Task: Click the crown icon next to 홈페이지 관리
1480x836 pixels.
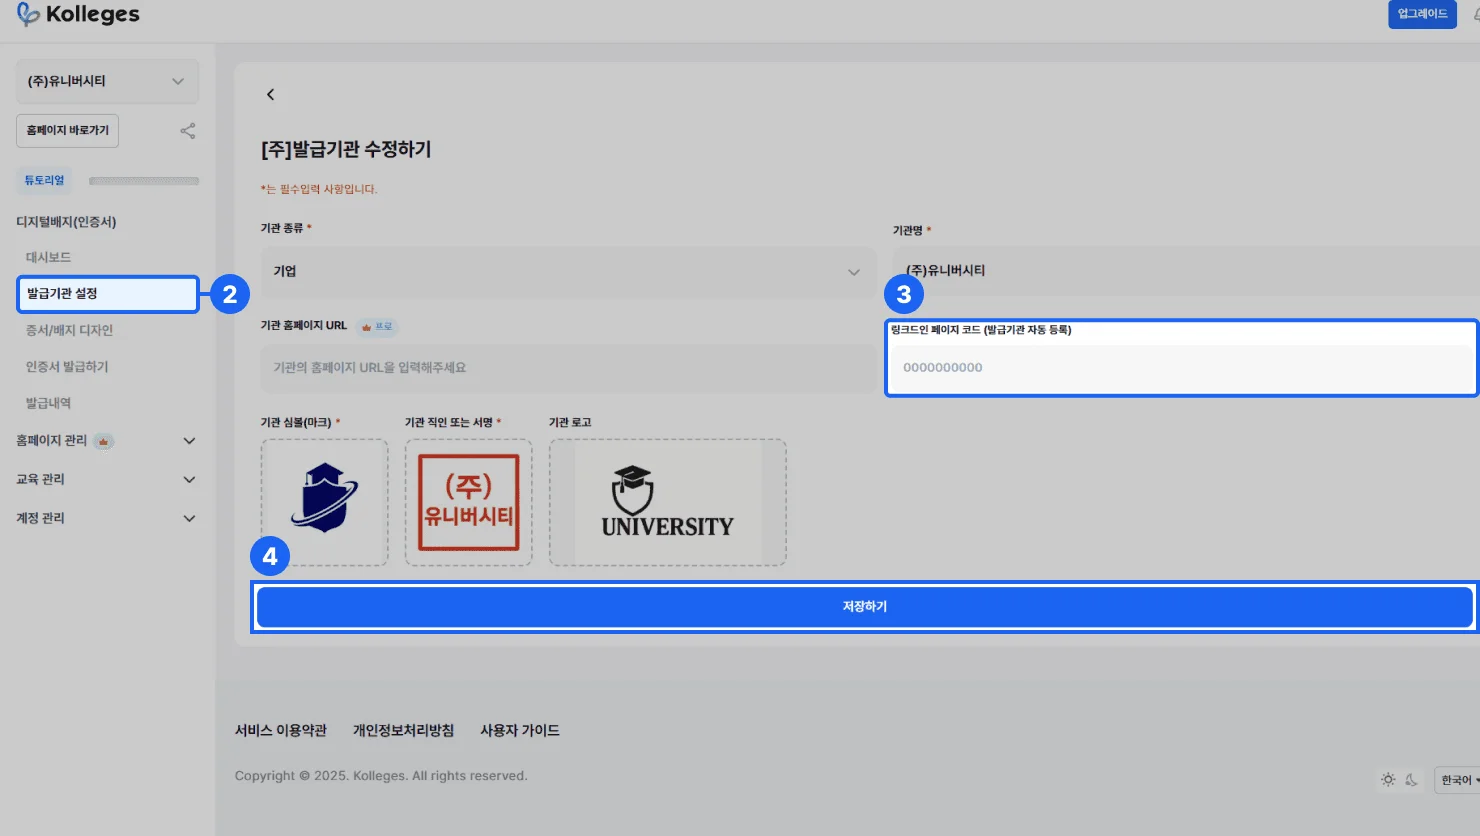Action: (103, 441)
